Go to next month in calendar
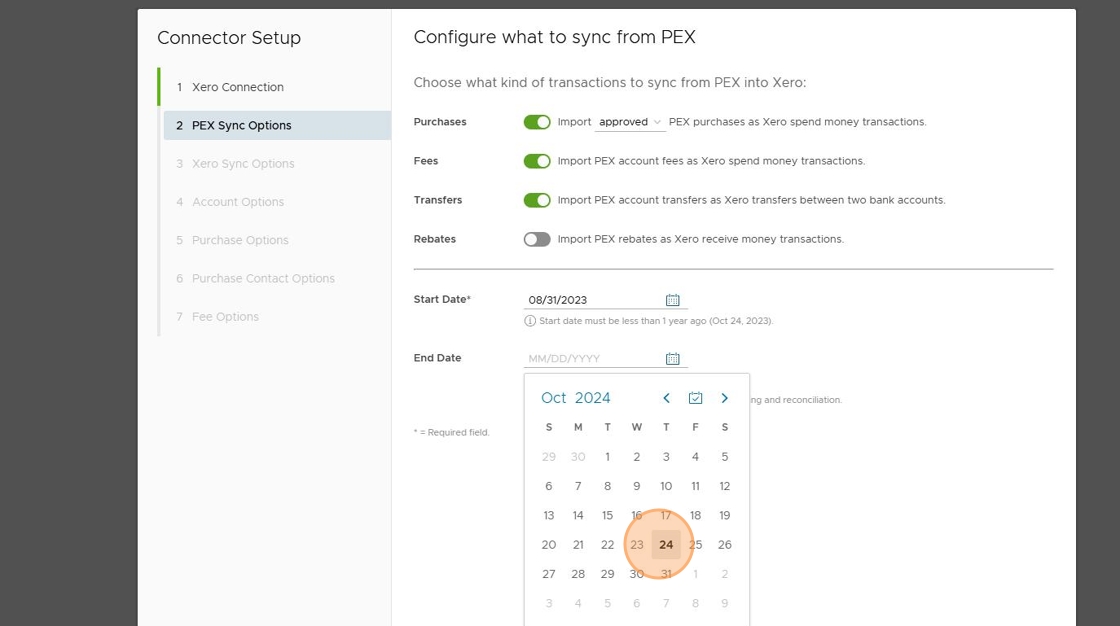 725,398
